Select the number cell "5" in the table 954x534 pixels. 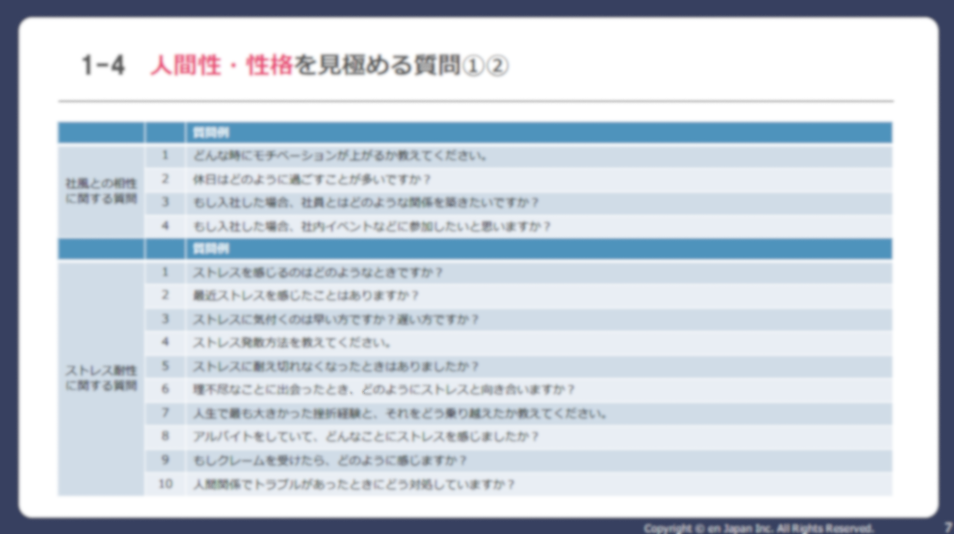pyautogui.click(x=165, y=366)
